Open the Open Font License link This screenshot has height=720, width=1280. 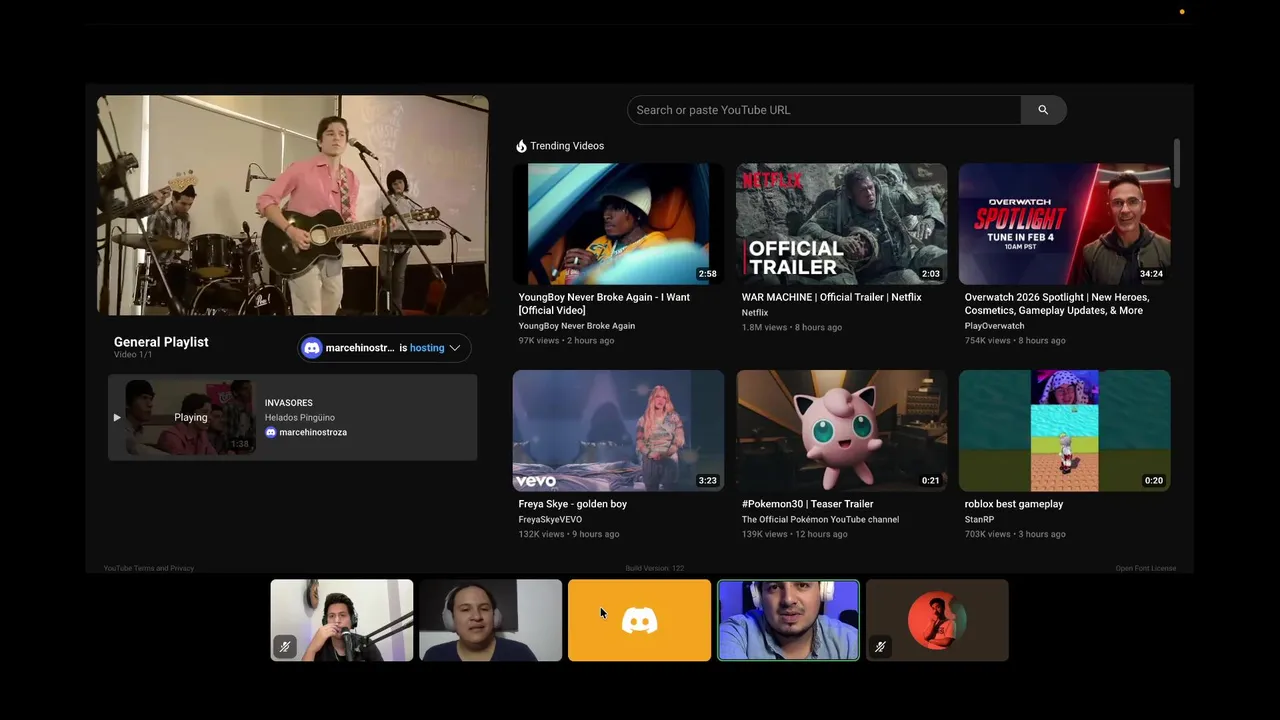(1146, 568)
